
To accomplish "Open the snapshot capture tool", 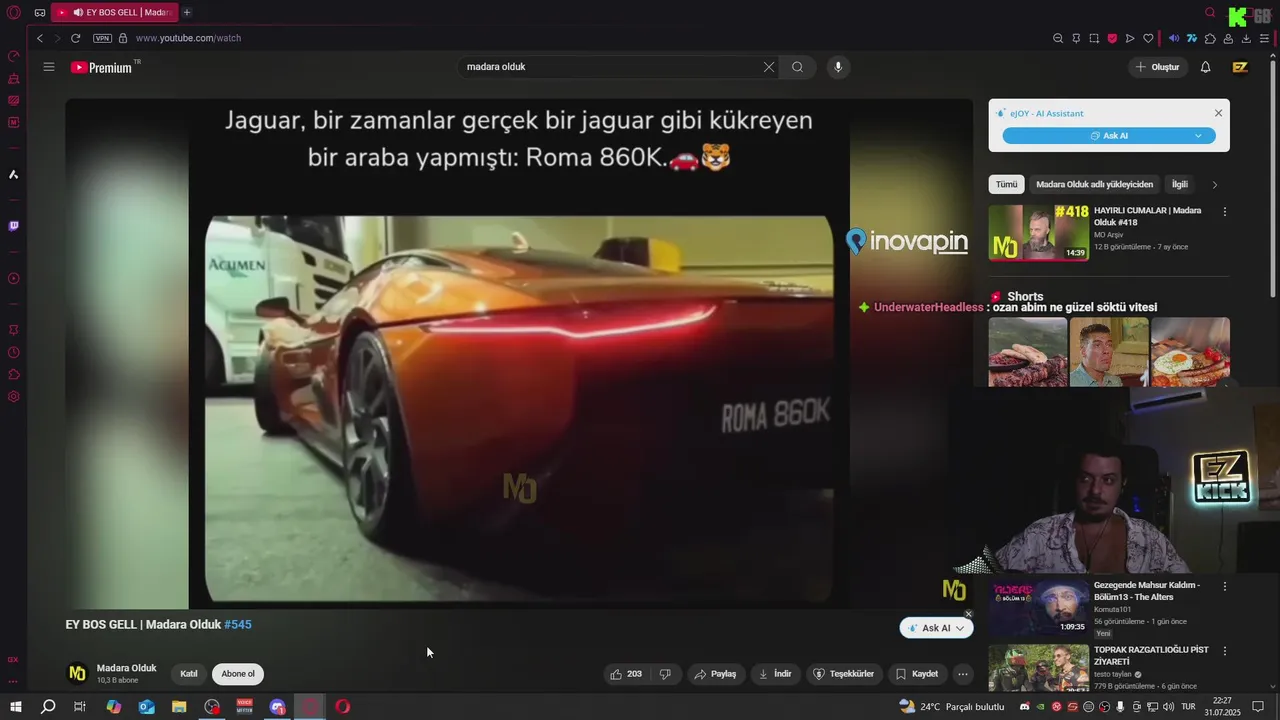I will pyautogui.click(x=1094, y=38).
